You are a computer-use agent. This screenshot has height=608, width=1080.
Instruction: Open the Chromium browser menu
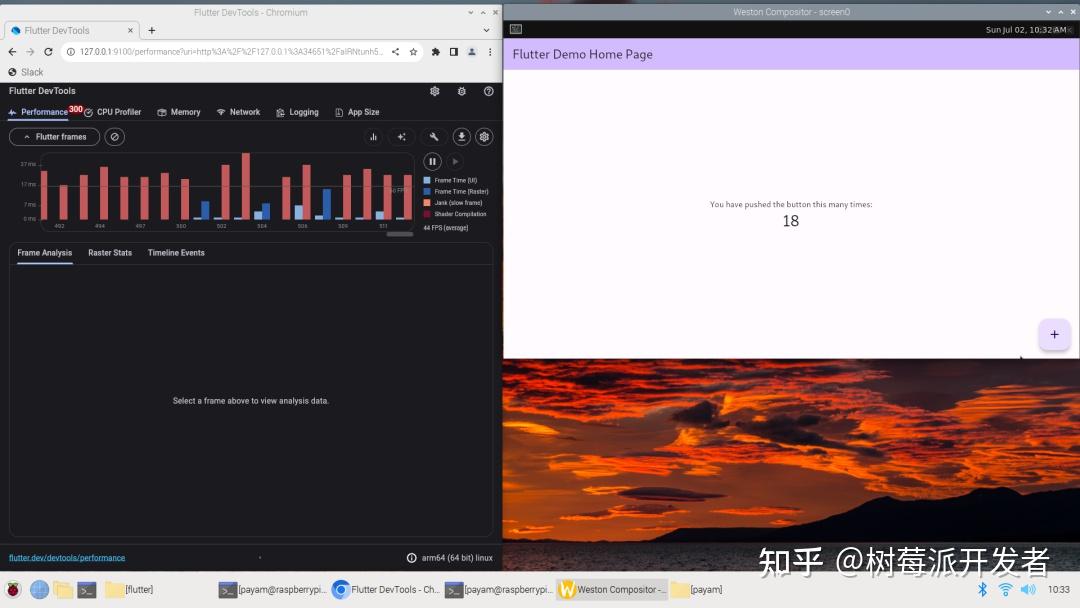[x=489, y=52]
